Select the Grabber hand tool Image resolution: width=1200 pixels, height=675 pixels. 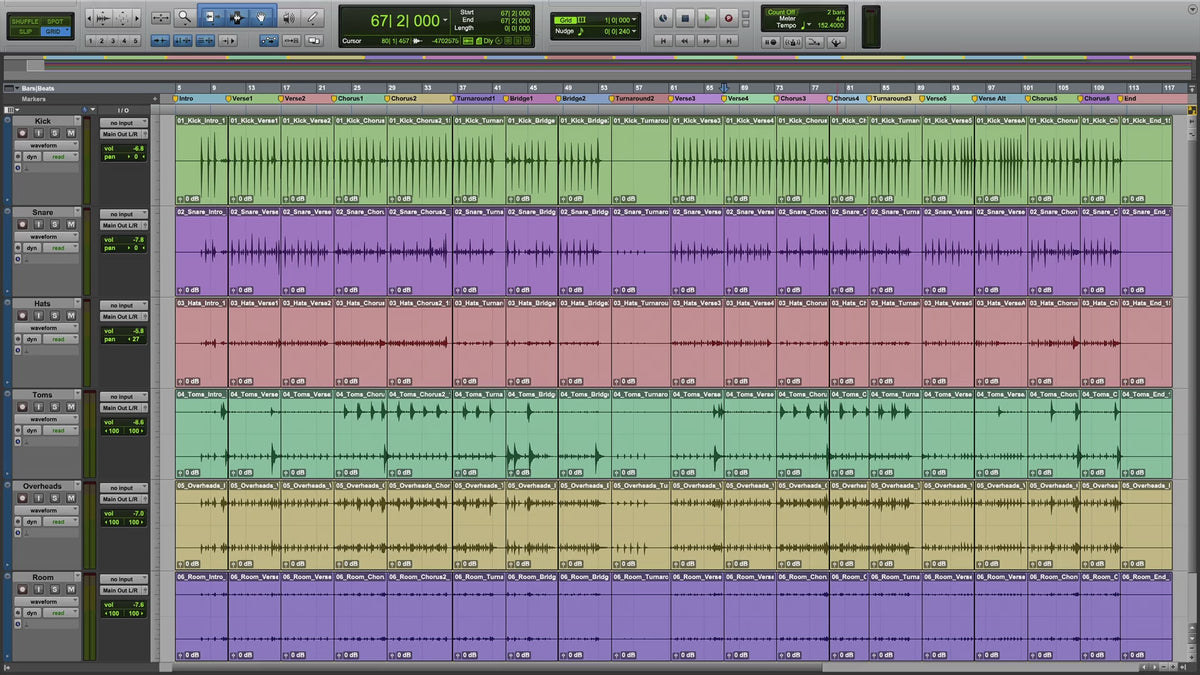[261, 17]
